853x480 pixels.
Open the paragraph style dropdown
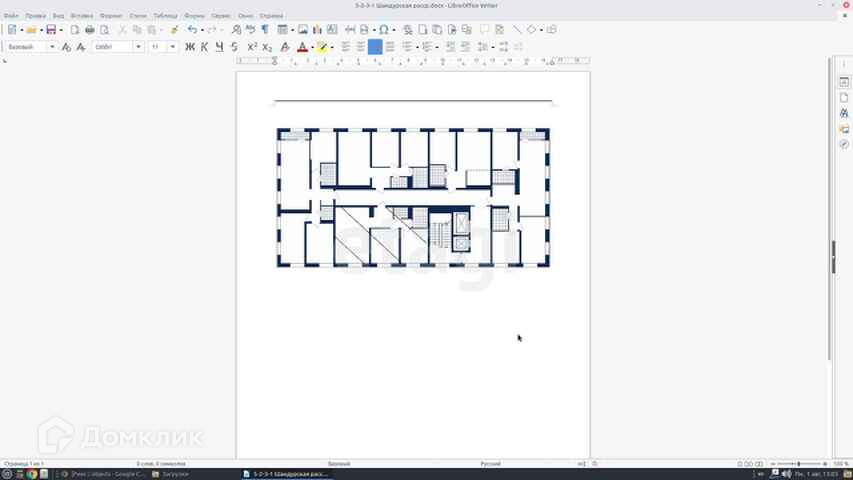coord(52,47)
